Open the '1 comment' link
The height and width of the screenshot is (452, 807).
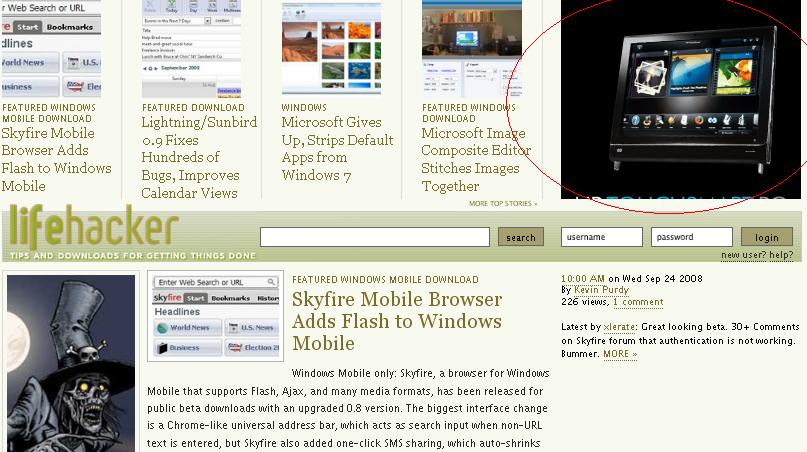coord(638,302)
